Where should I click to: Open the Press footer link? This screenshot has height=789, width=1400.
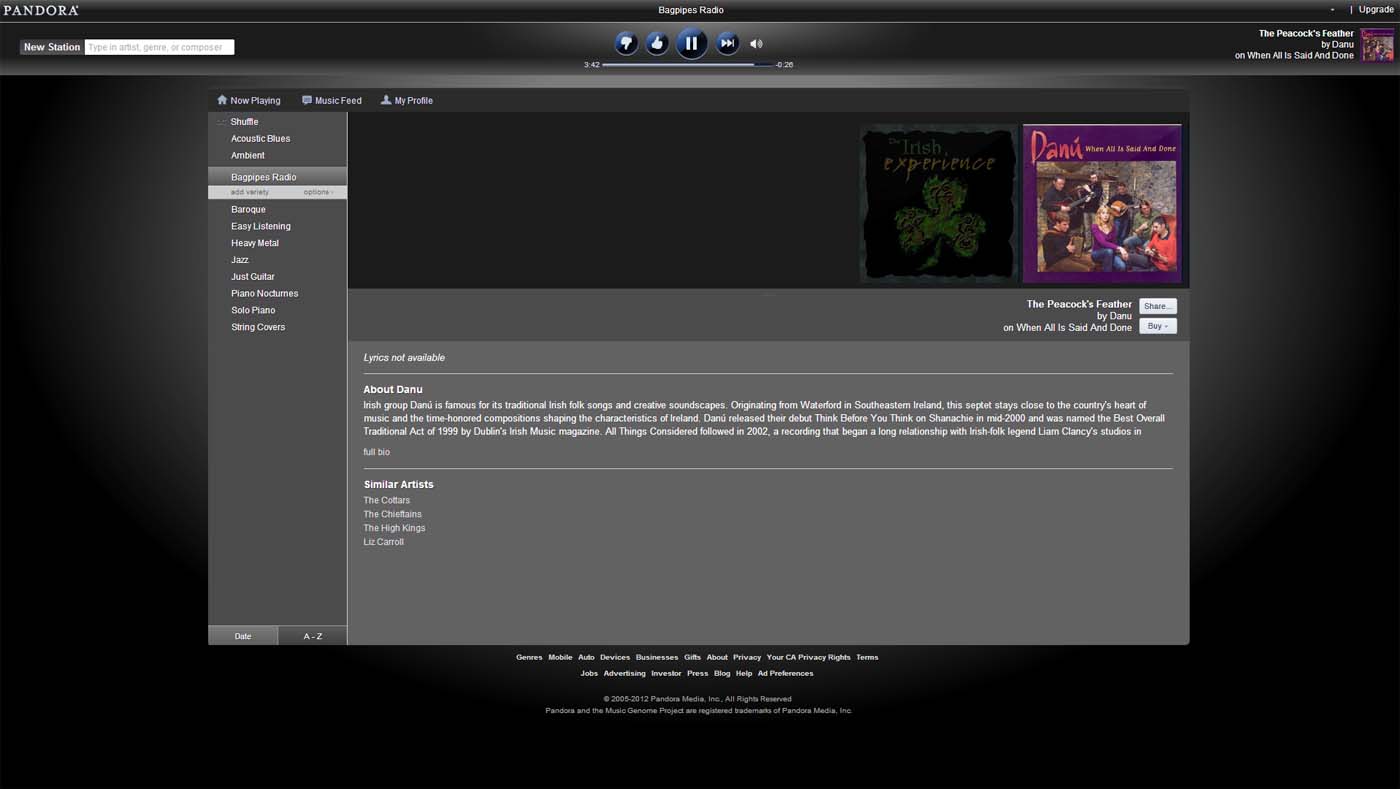click(x=697, y=674)
